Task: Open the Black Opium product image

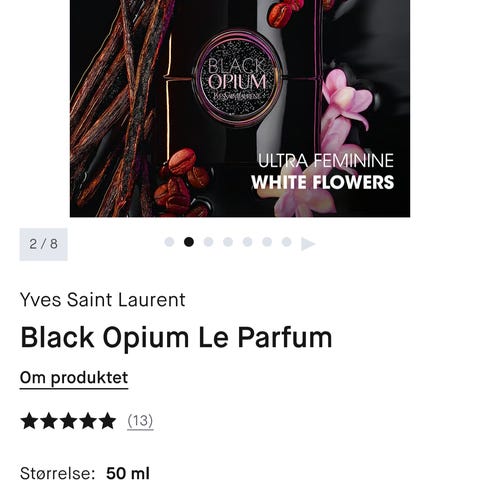Action: pyautogui.click(x=240, y=108)
